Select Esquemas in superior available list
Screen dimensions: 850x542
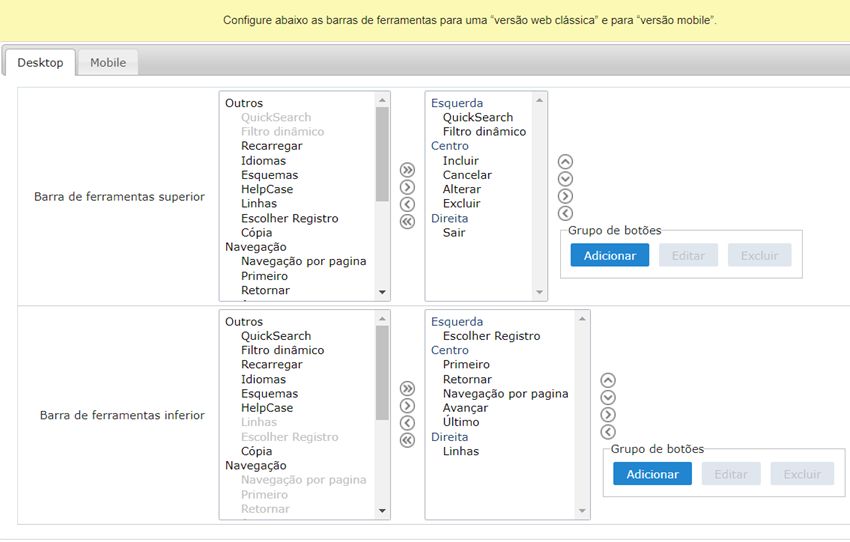269,175
